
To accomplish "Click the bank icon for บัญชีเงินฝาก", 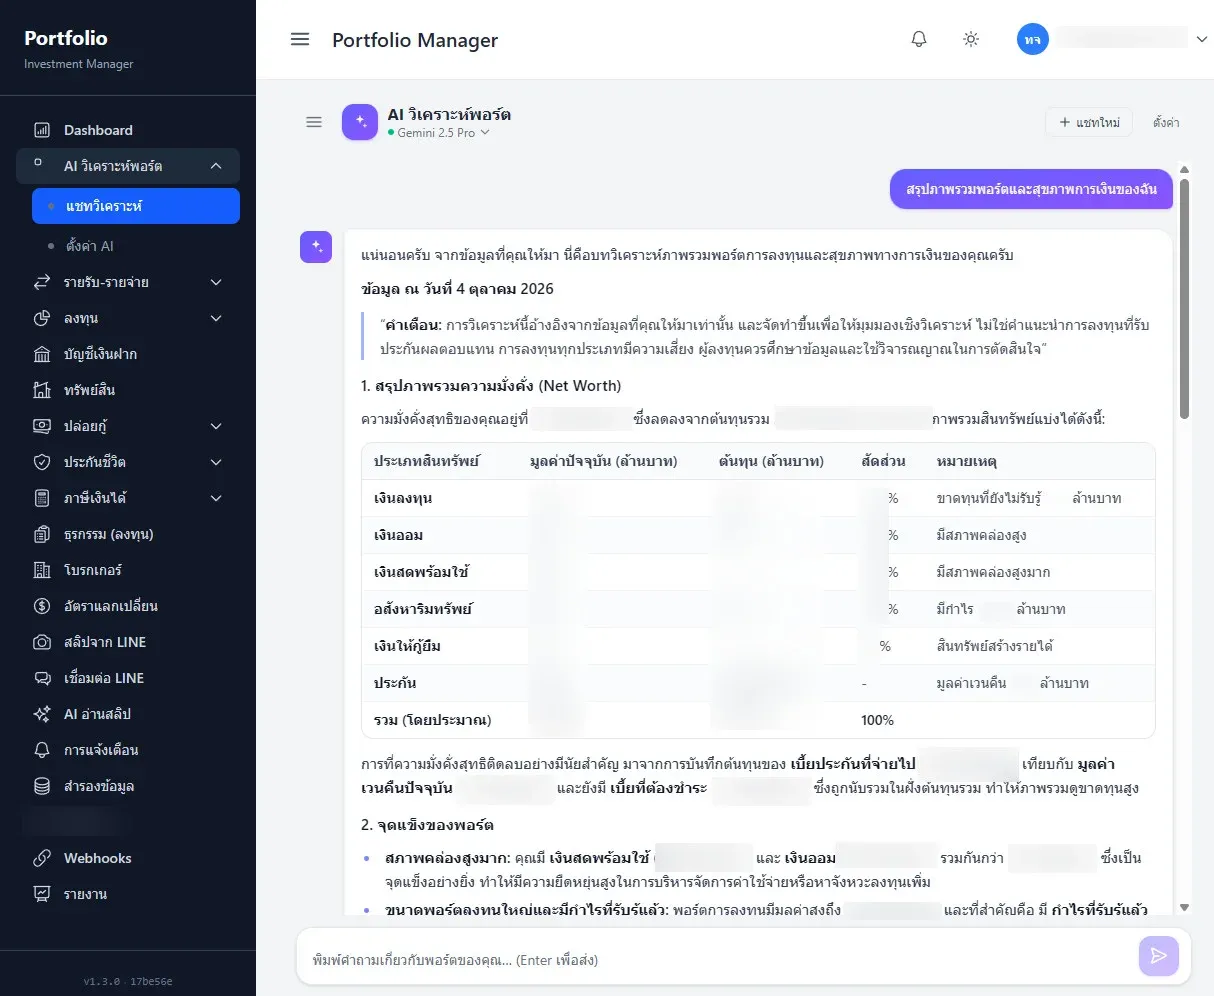I will tap(42, 354).
